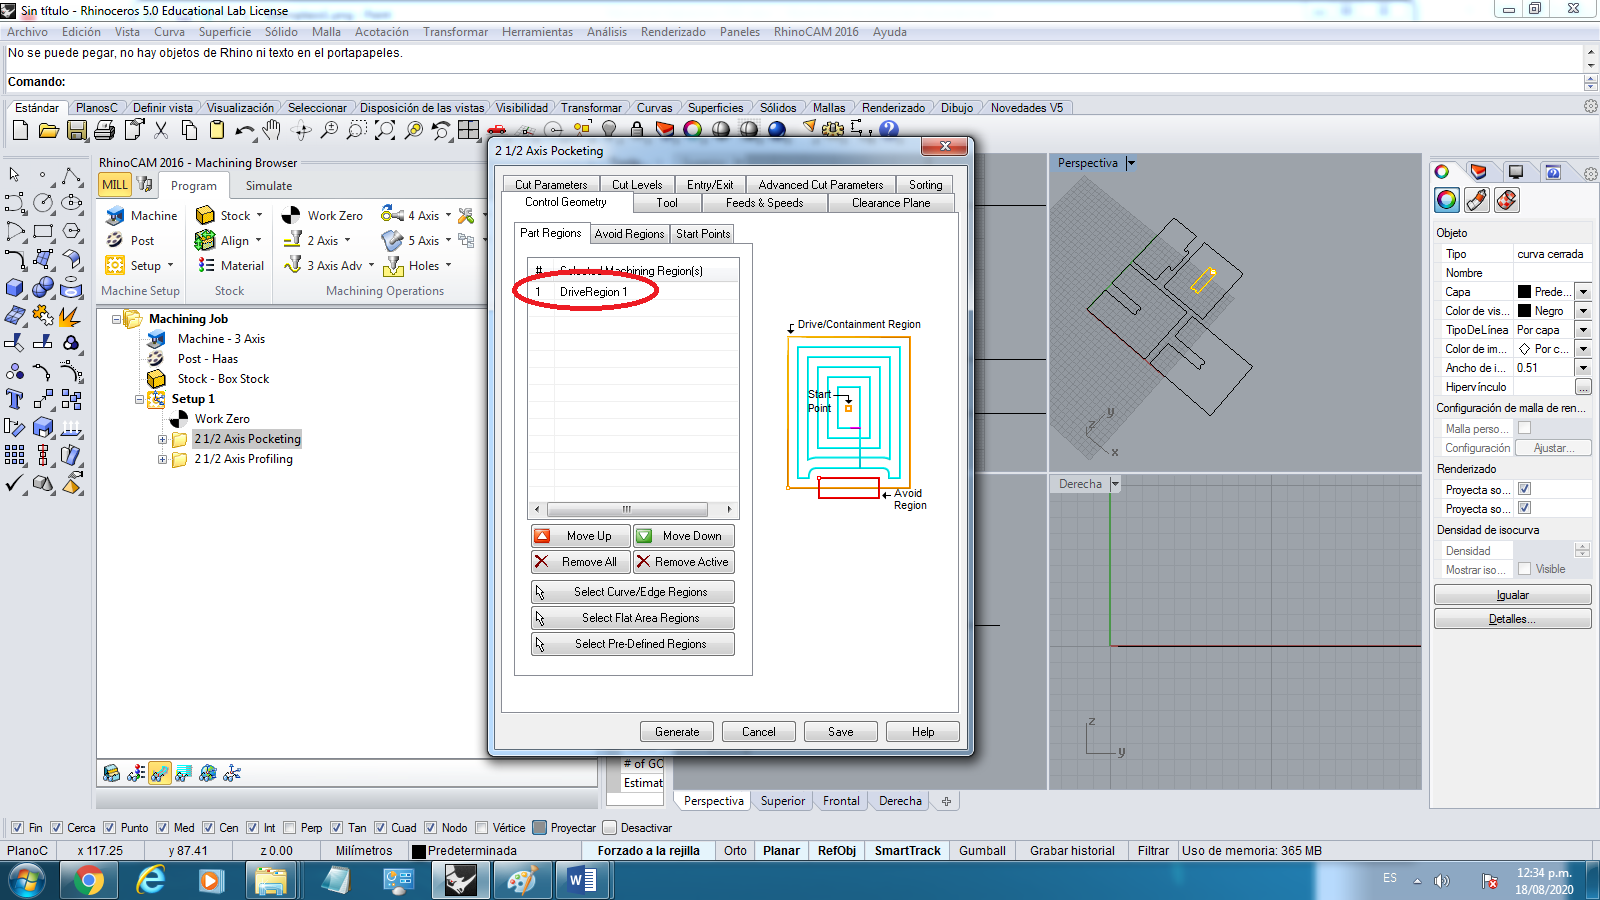Click the Save floppy disk icon
This screenshot has width=1600, height=900.
pos(77,130)
